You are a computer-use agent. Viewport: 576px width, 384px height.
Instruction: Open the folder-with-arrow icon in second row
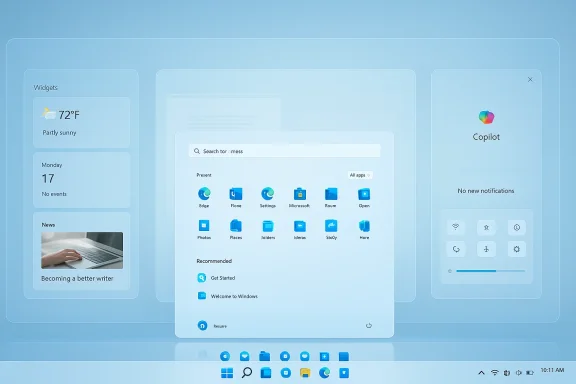tap(300, 226)
